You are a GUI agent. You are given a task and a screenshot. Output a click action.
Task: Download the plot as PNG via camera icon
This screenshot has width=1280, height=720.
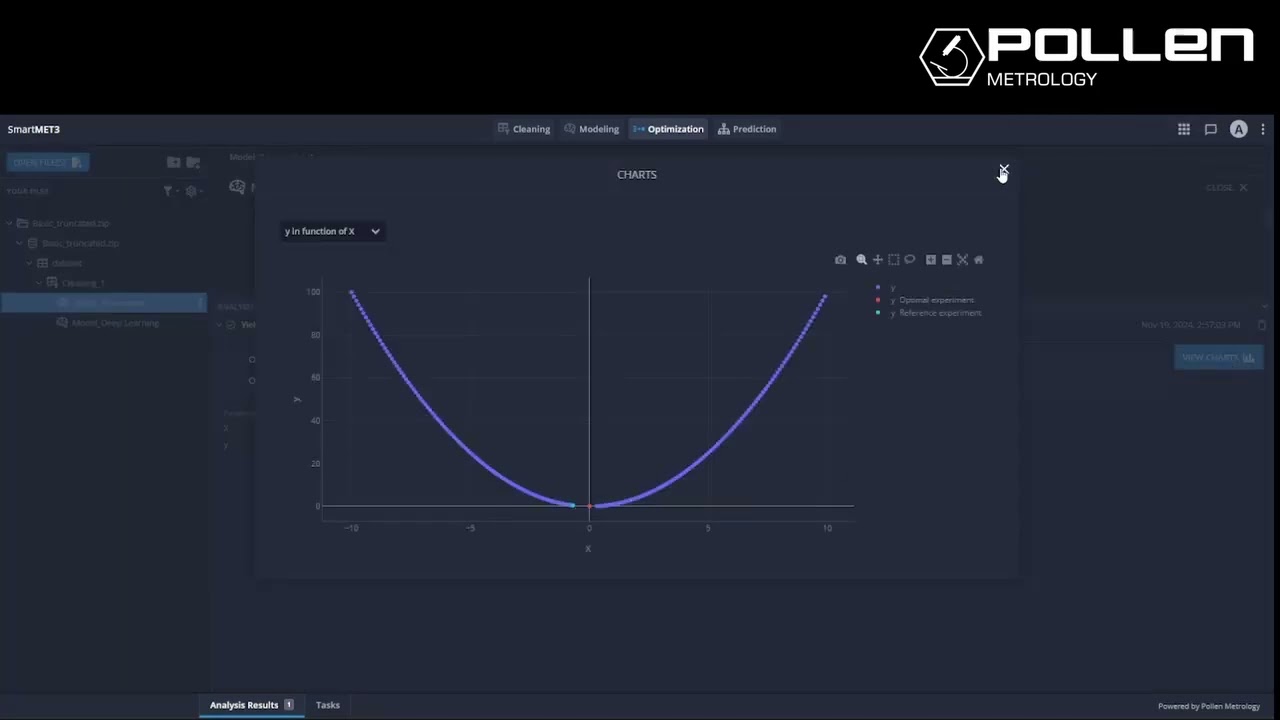coord(840,260)
